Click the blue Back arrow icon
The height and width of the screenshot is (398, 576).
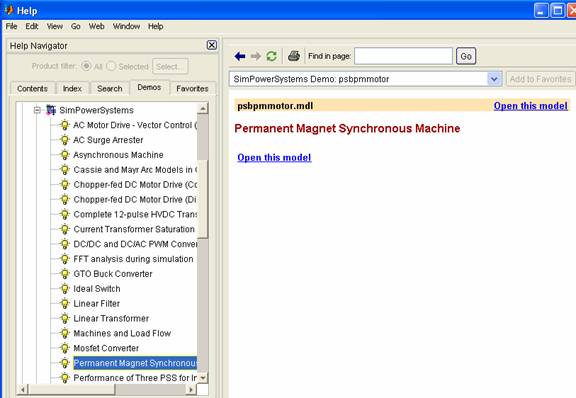240,56
